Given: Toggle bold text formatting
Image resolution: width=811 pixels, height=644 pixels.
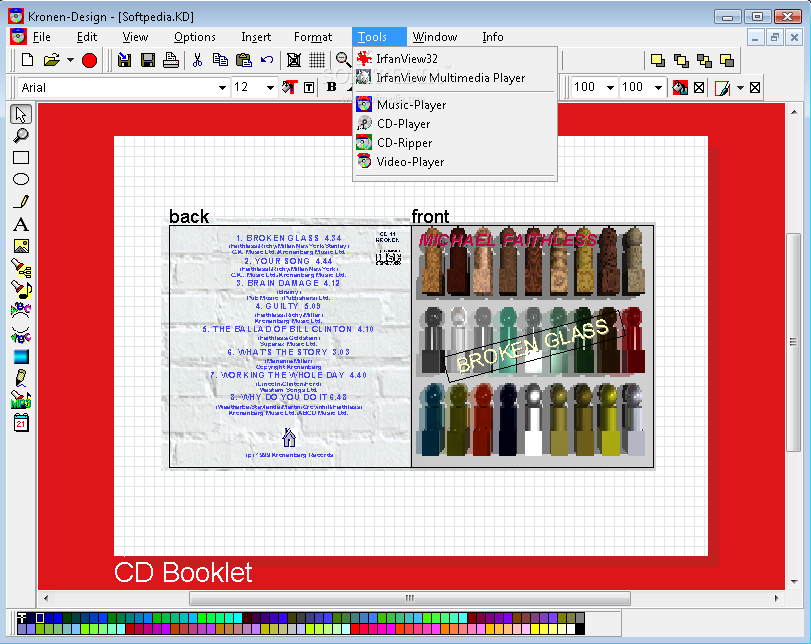Looking at the screenshot, I should (332, 87).
